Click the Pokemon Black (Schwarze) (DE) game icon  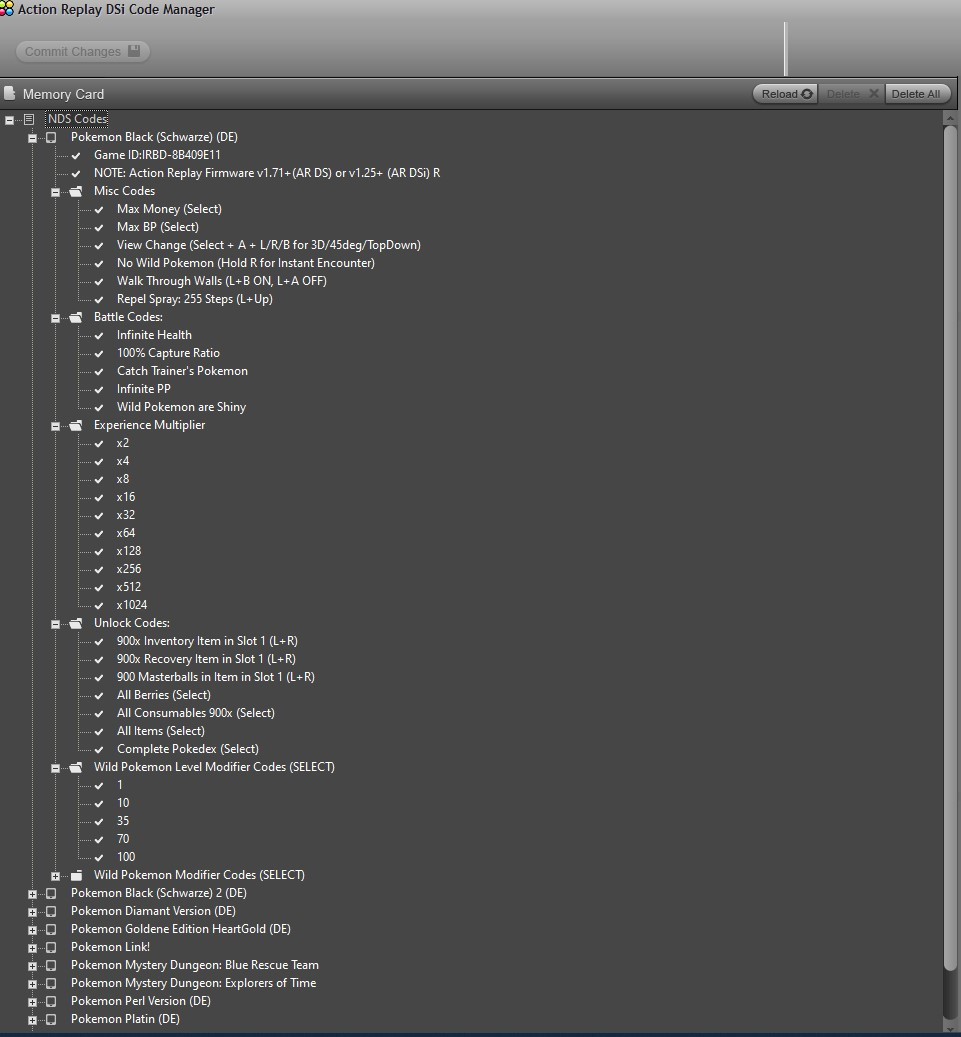pos(51,138)
